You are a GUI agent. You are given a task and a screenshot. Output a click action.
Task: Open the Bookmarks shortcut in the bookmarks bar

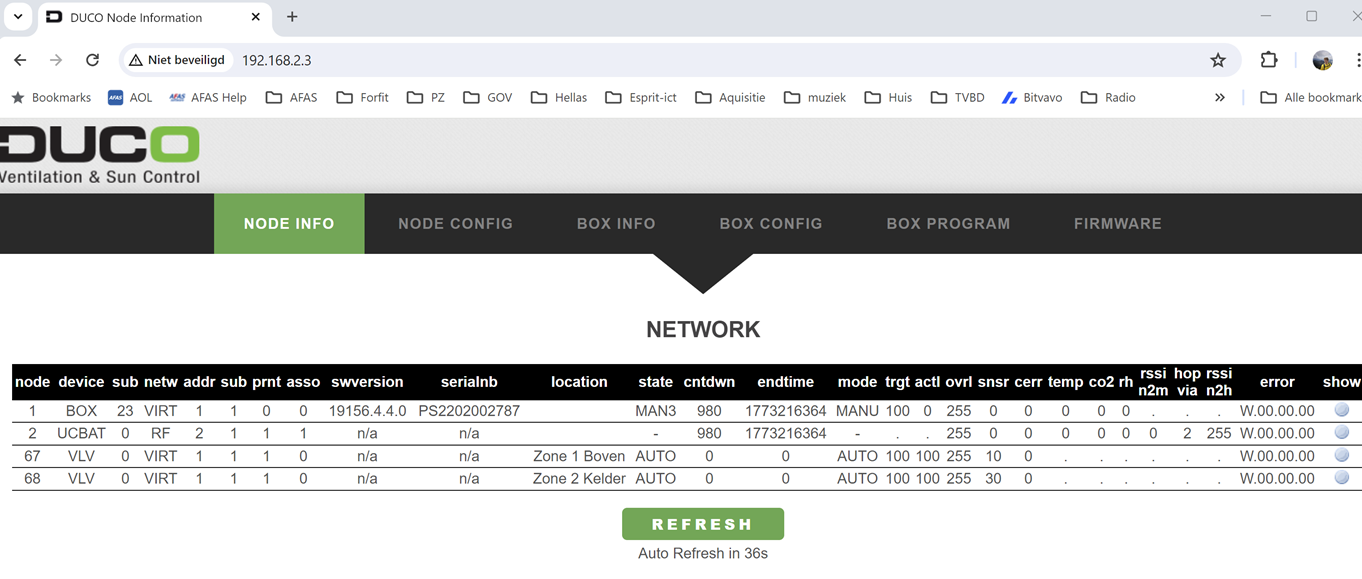pos(51,97)
